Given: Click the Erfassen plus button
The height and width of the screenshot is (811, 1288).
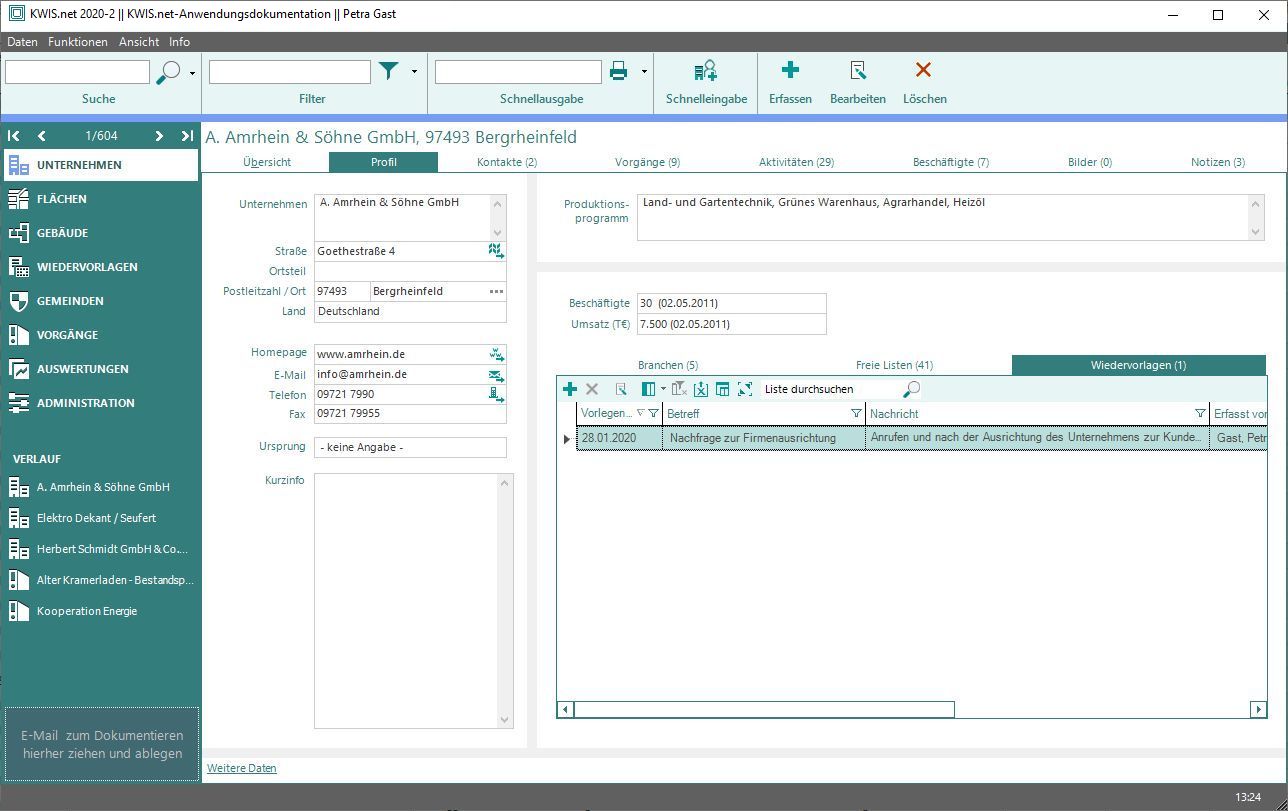Looking at the screenshot, I should coord(790,81).
